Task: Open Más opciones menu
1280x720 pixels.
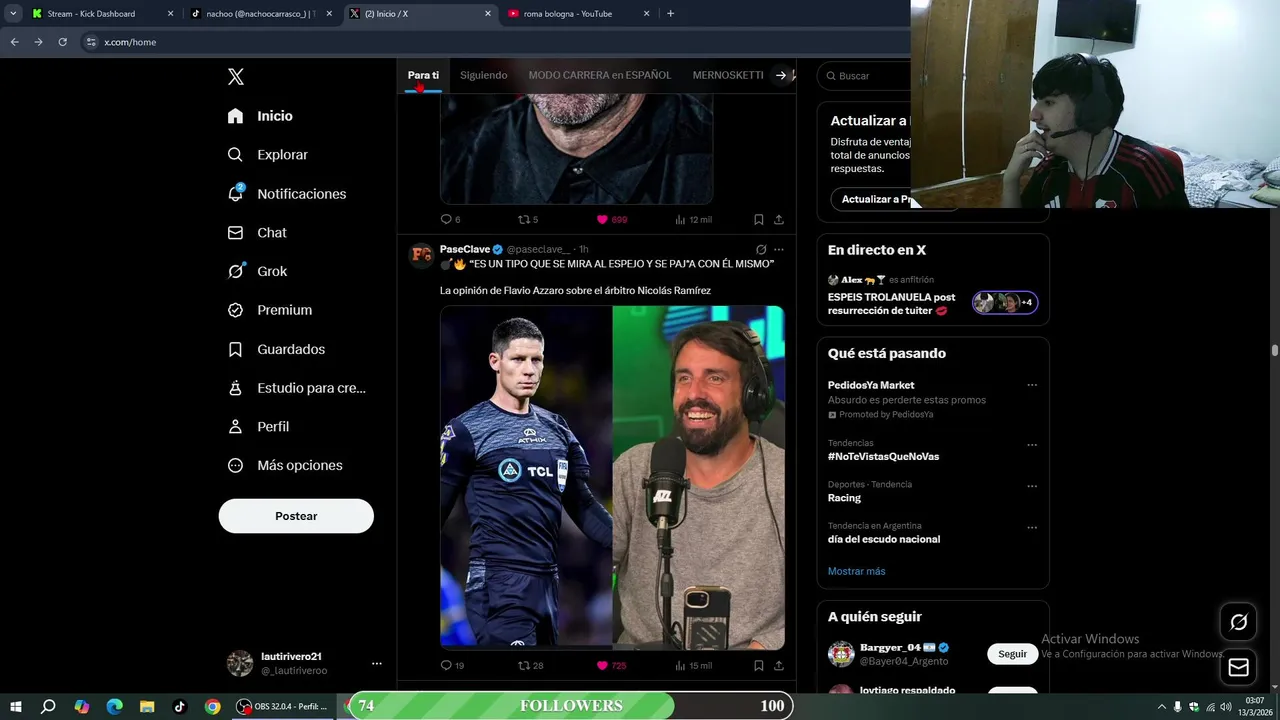Action: coord(285,466)
